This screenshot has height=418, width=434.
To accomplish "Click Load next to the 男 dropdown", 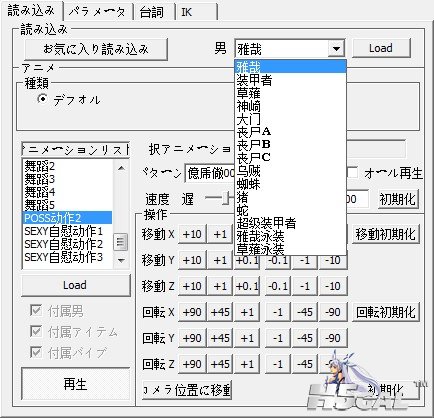I will [x=381, y=48].
